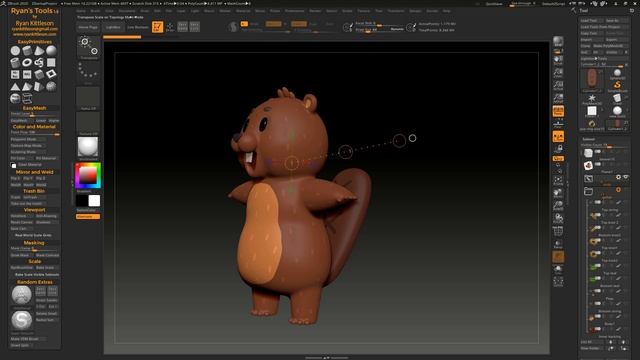Add the Cone primitive from EasyPrimitives
The width and height of the screenshot is (640, 360).
39,51
